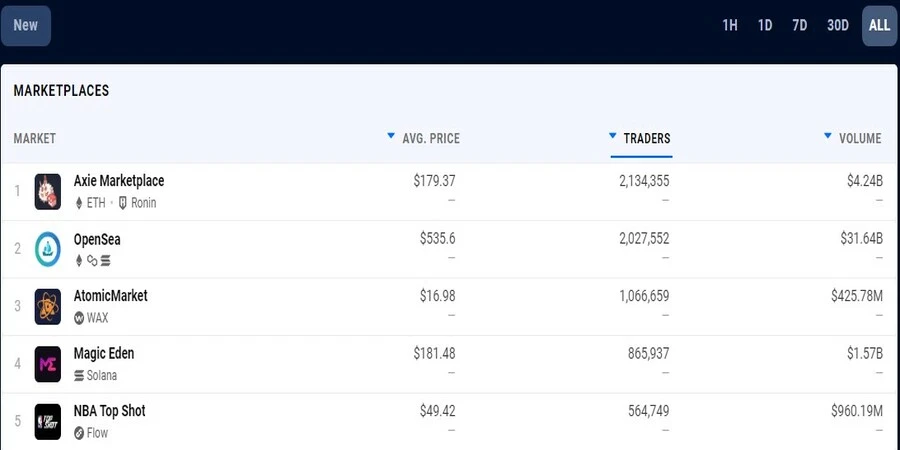Open the AtomicMarket link
This screenshot has width=900, height=450.
click(x=110, y=296)
